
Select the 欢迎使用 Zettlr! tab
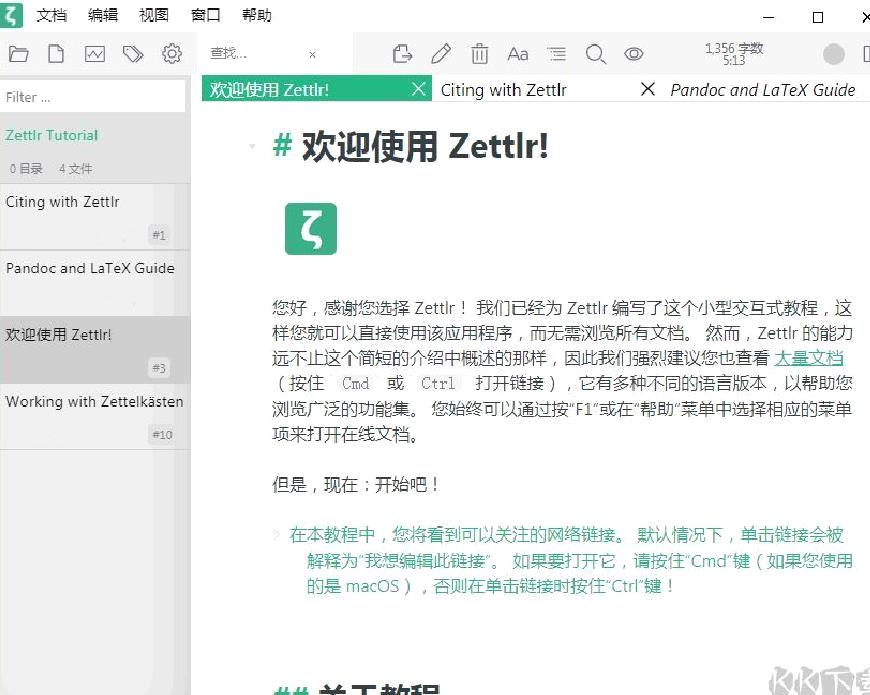pos(269,89)
